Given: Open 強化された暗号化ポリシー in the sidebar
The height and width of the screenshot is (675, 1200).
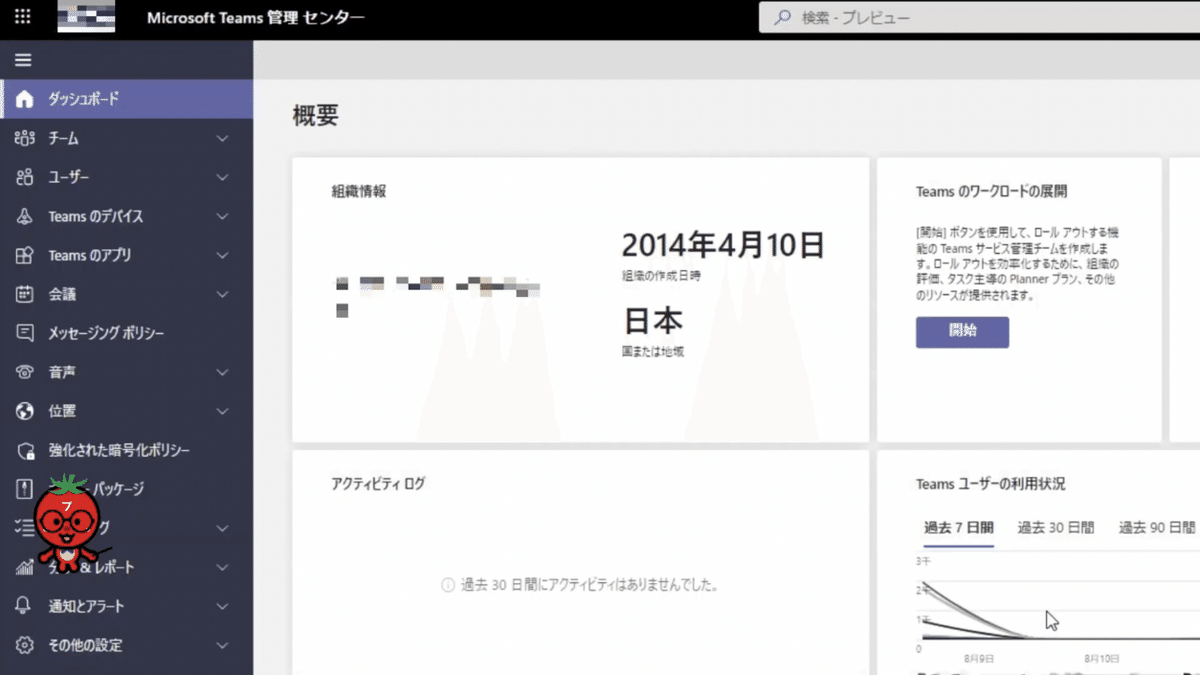Looking at the screenshot, I should (127, 450).
